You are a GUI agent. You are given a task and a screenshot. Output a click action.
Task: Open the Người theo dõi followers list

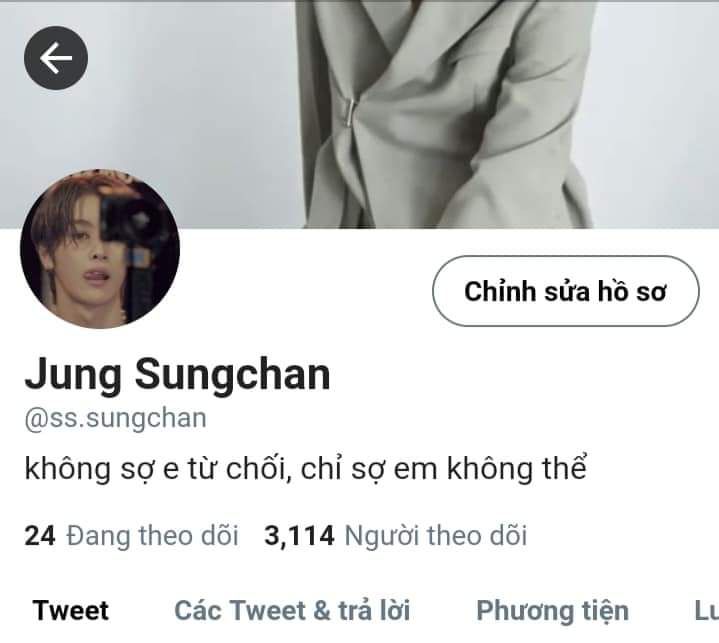coord(396,536)
